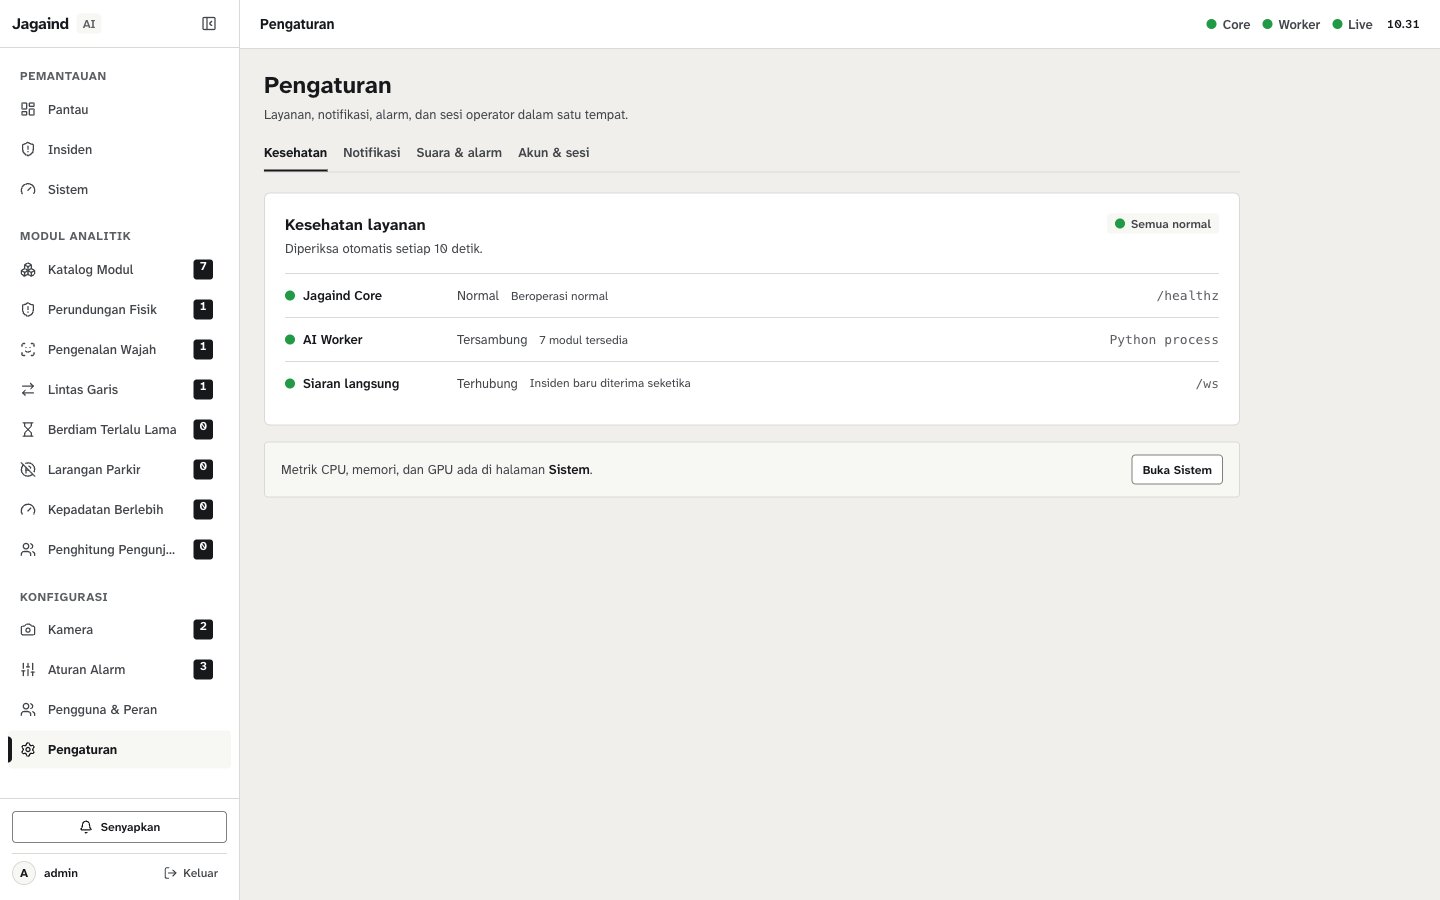Image resolution: width=1440 pixels, height=900 pixels.
Task: Click the Core status indicator in top bar
Action: [x=1228, y=24]
